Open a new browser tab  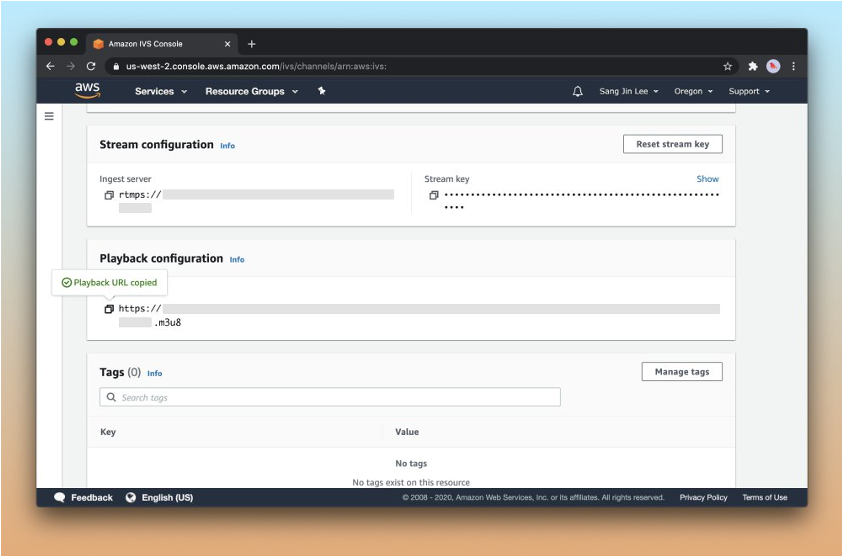pyautogui.click(x=251, y=44)
